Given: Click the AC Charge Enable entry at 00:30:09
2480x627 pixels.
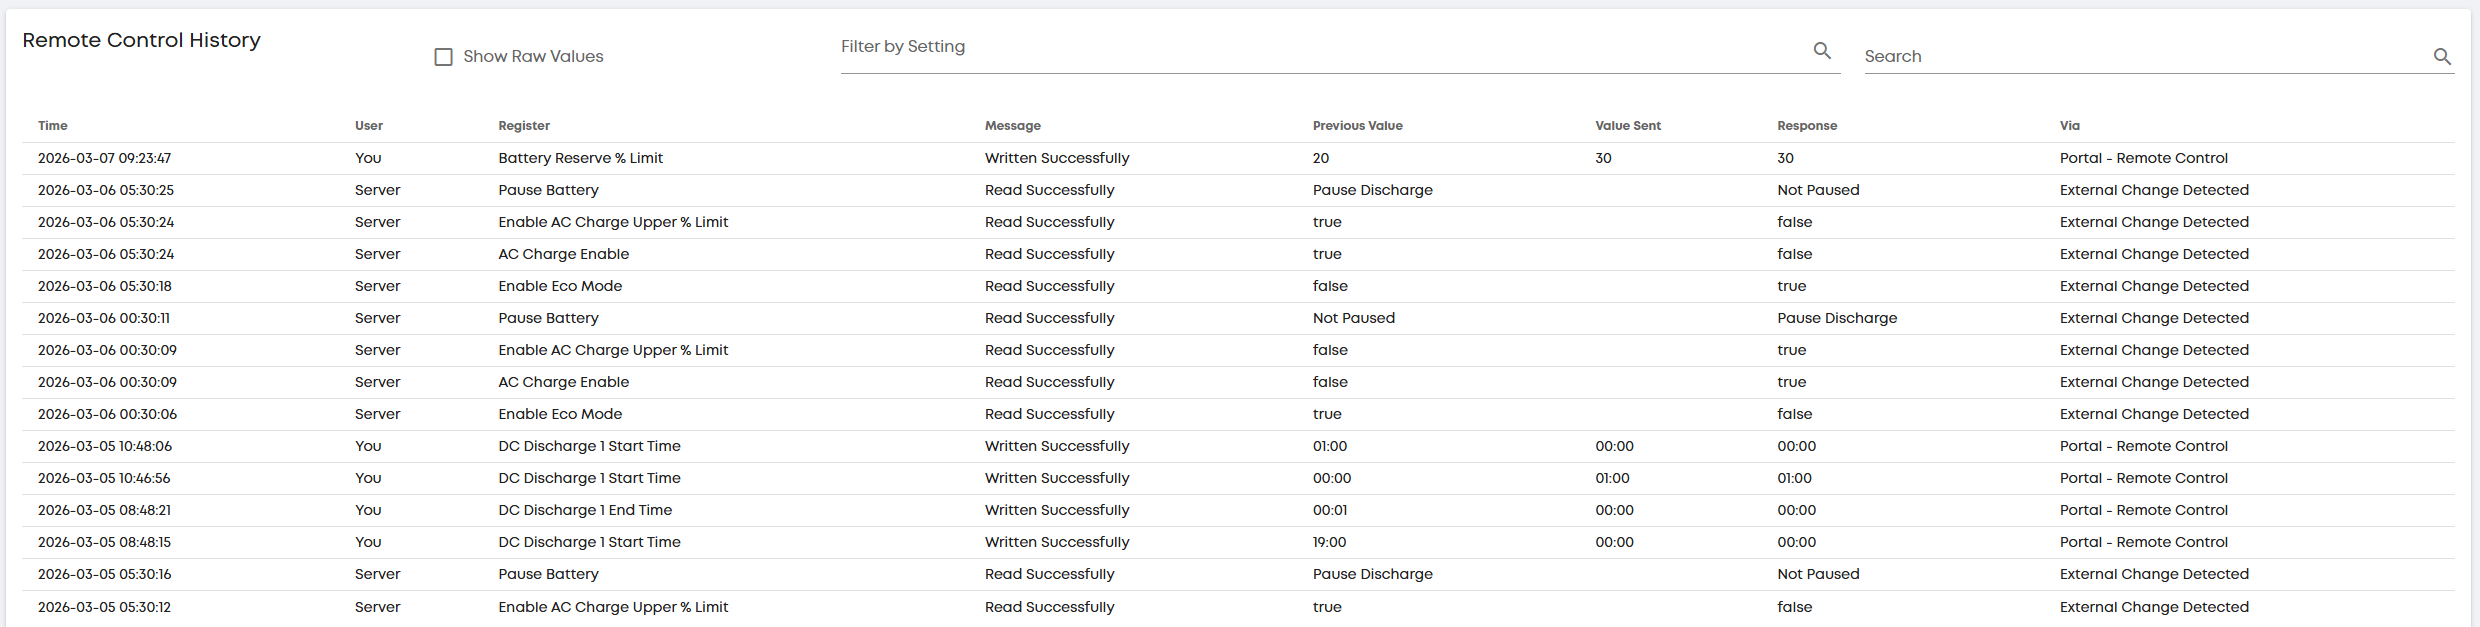Looking at the screenshot, I should click(563, 382).
